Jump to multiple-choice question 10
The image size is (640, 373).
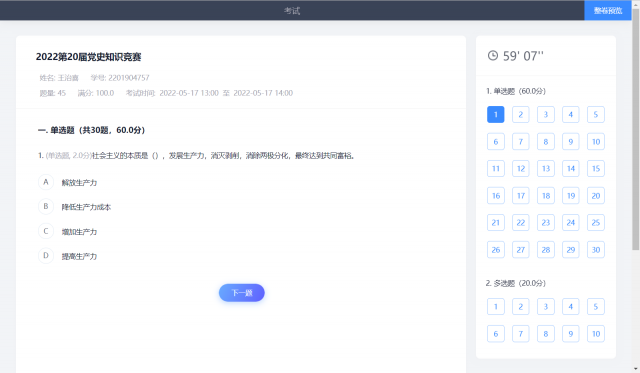click(596, 334)
